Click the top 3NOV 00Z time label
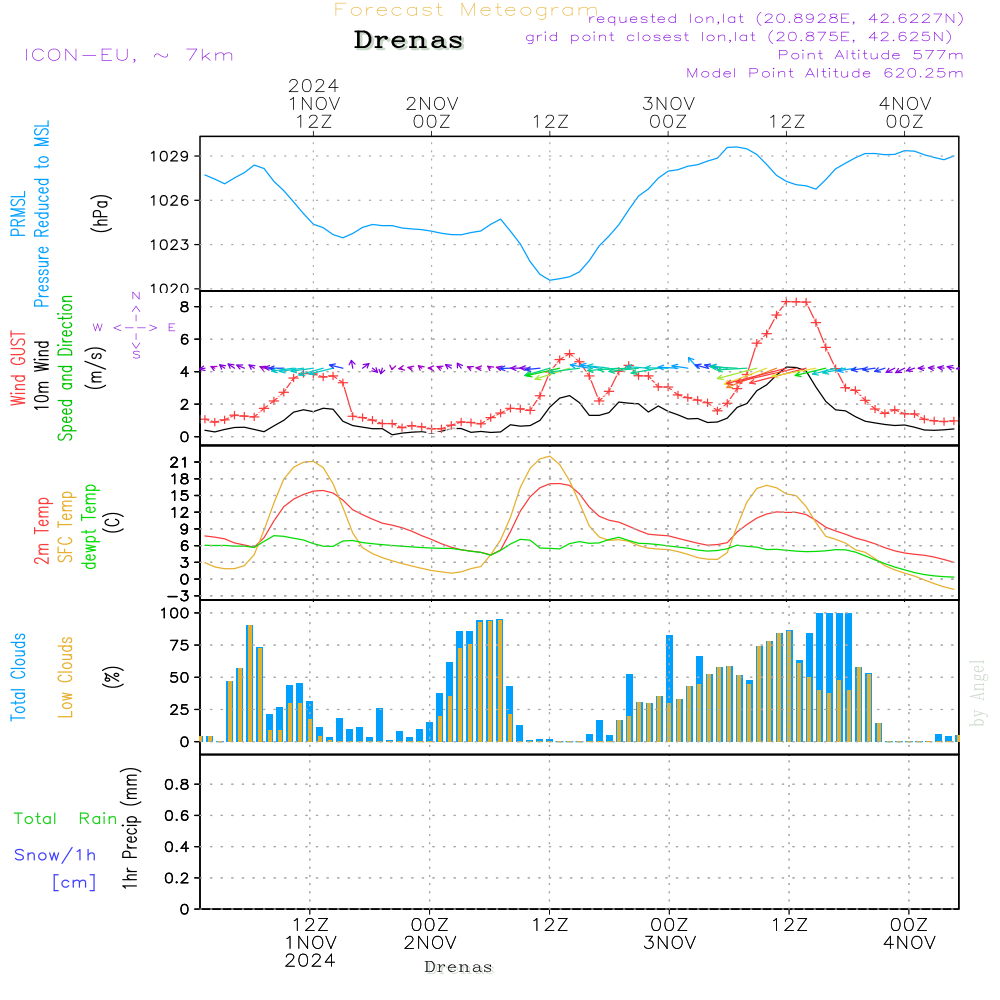The image size is (1000, 1000). coord(668,112)
